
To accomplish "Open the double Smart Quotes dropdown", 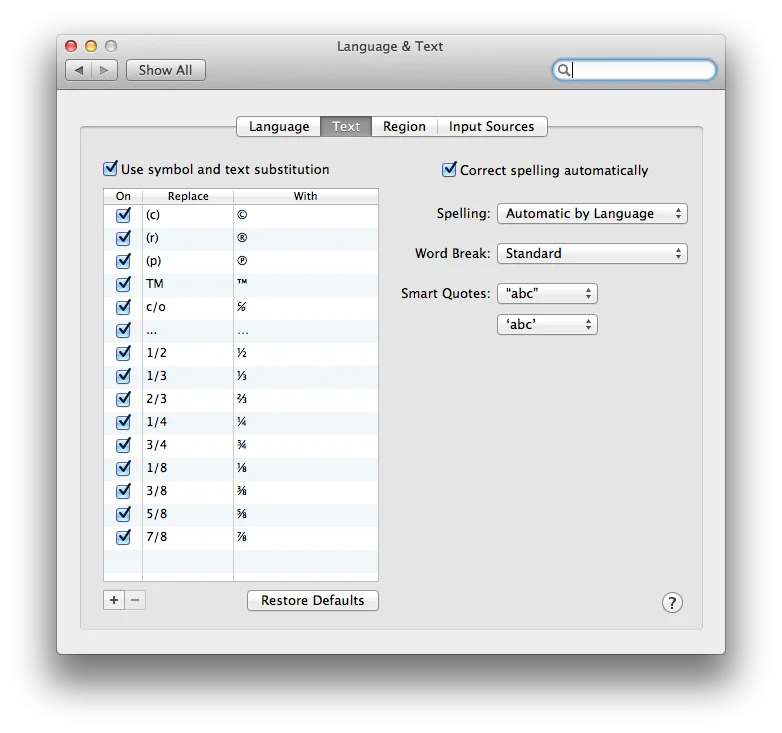I will click(x=547, y=293).
